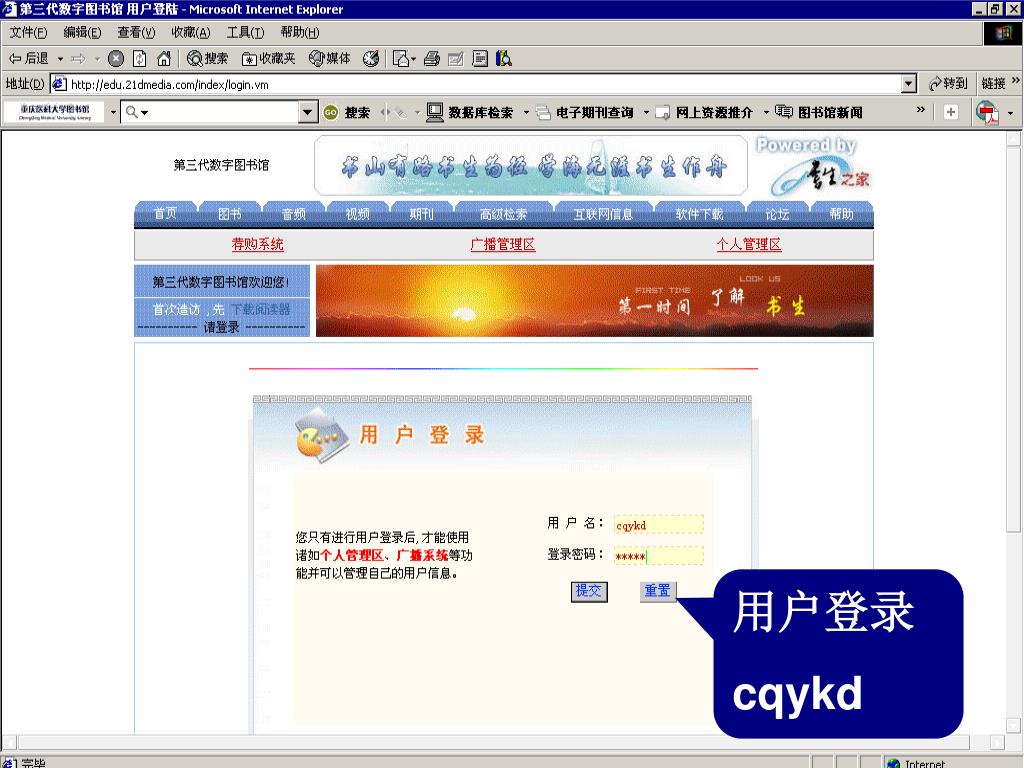Open the 帮助(H) menu
This screenshot has width=1024, height=768.
point(300,32)
